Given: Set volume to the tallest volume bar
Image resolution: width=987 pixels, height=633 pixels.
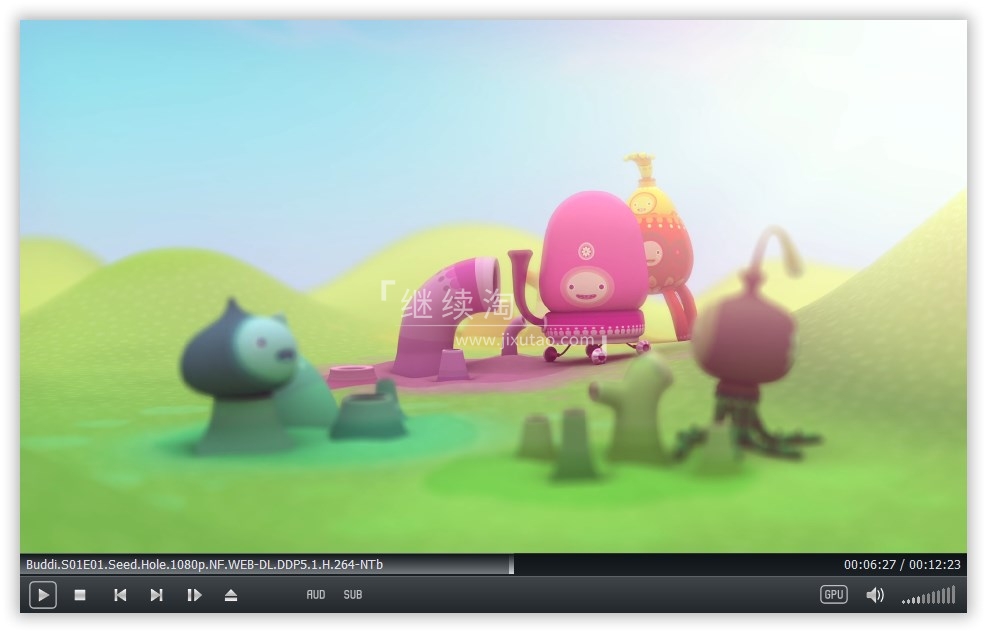Looking at the screenshot, I should tap(953, 595).
